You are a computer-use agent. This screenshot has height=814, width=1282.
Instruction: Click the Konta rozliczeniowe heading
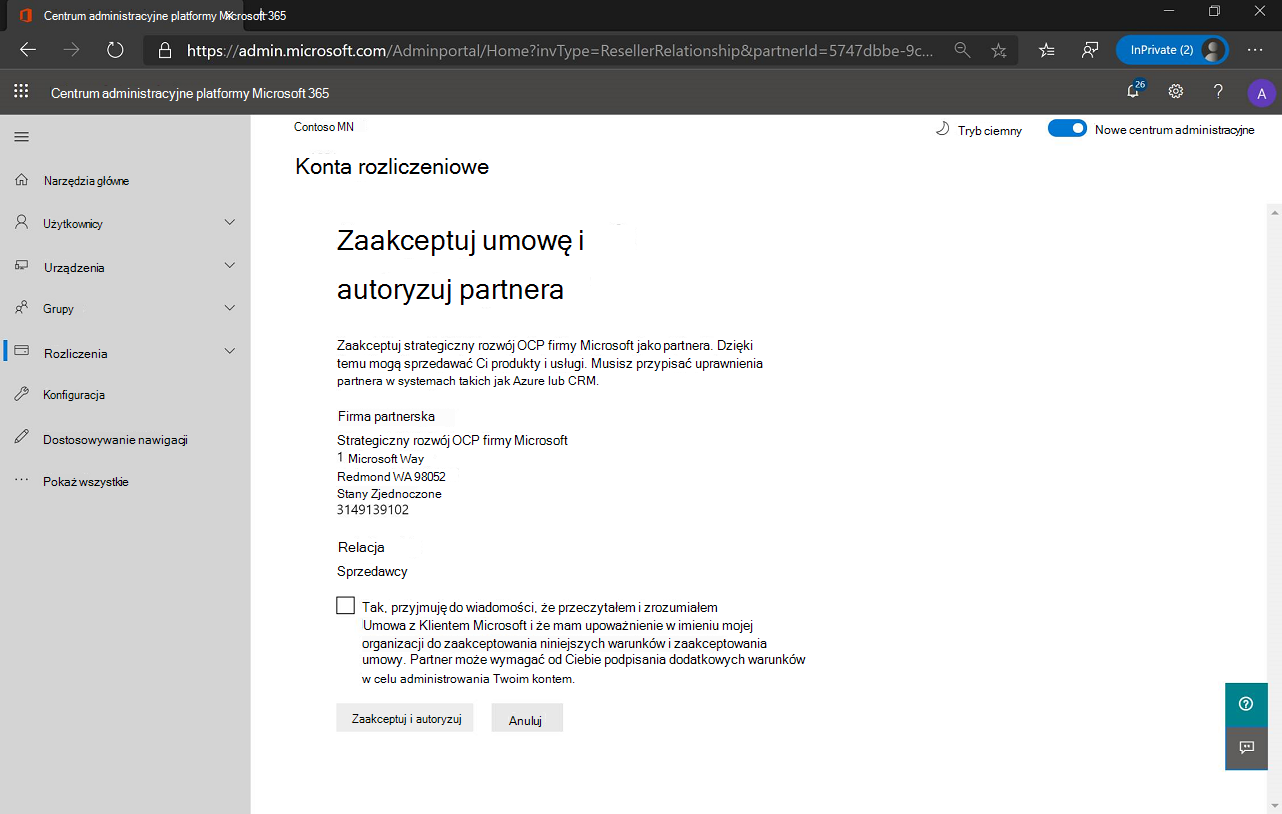(392, 167)
